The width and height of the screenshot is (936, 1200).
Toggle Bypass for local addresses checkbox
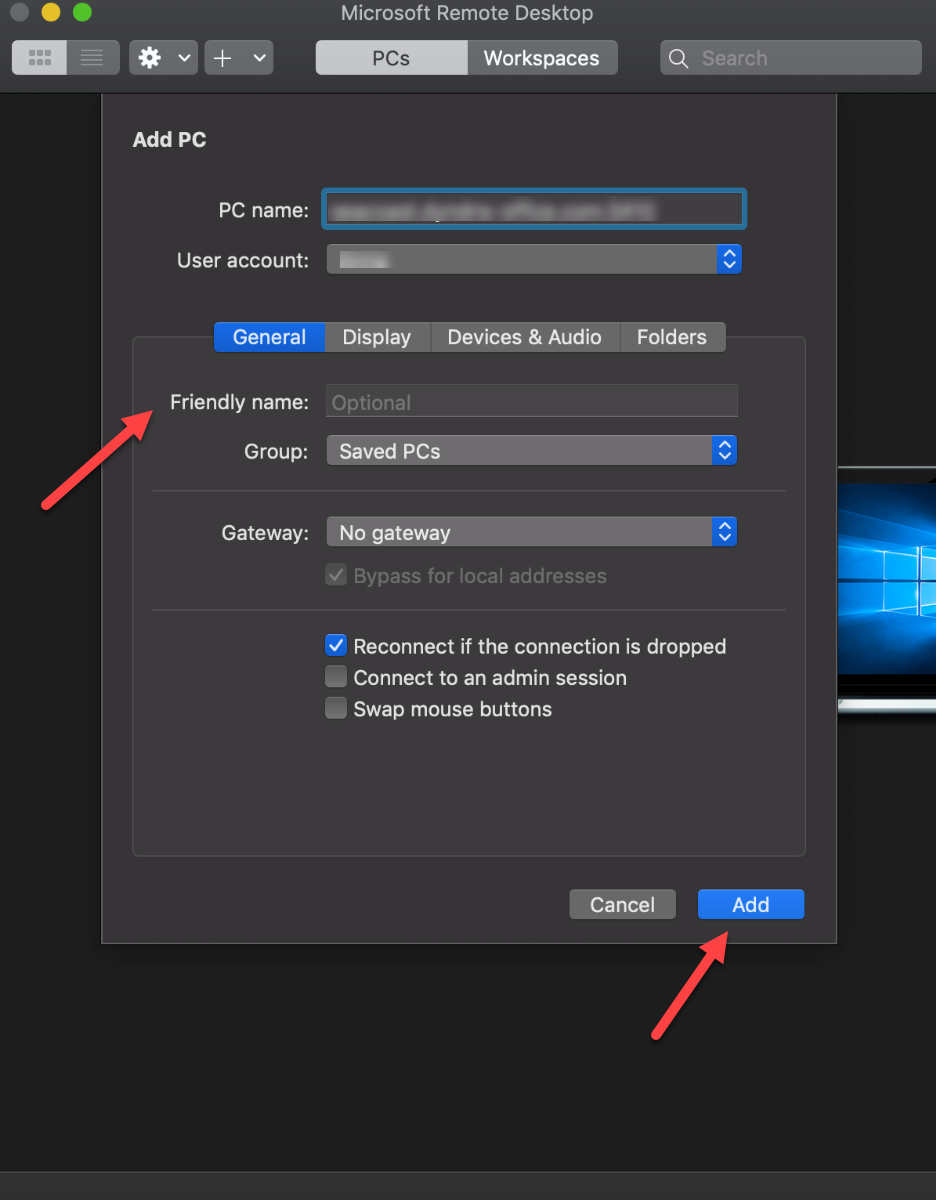pyautogui.click(x=336, y=576)
